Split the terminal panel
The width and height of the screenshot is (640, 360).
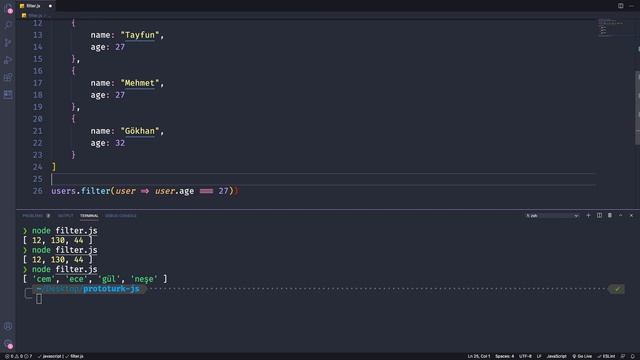(x=599, y=216)
